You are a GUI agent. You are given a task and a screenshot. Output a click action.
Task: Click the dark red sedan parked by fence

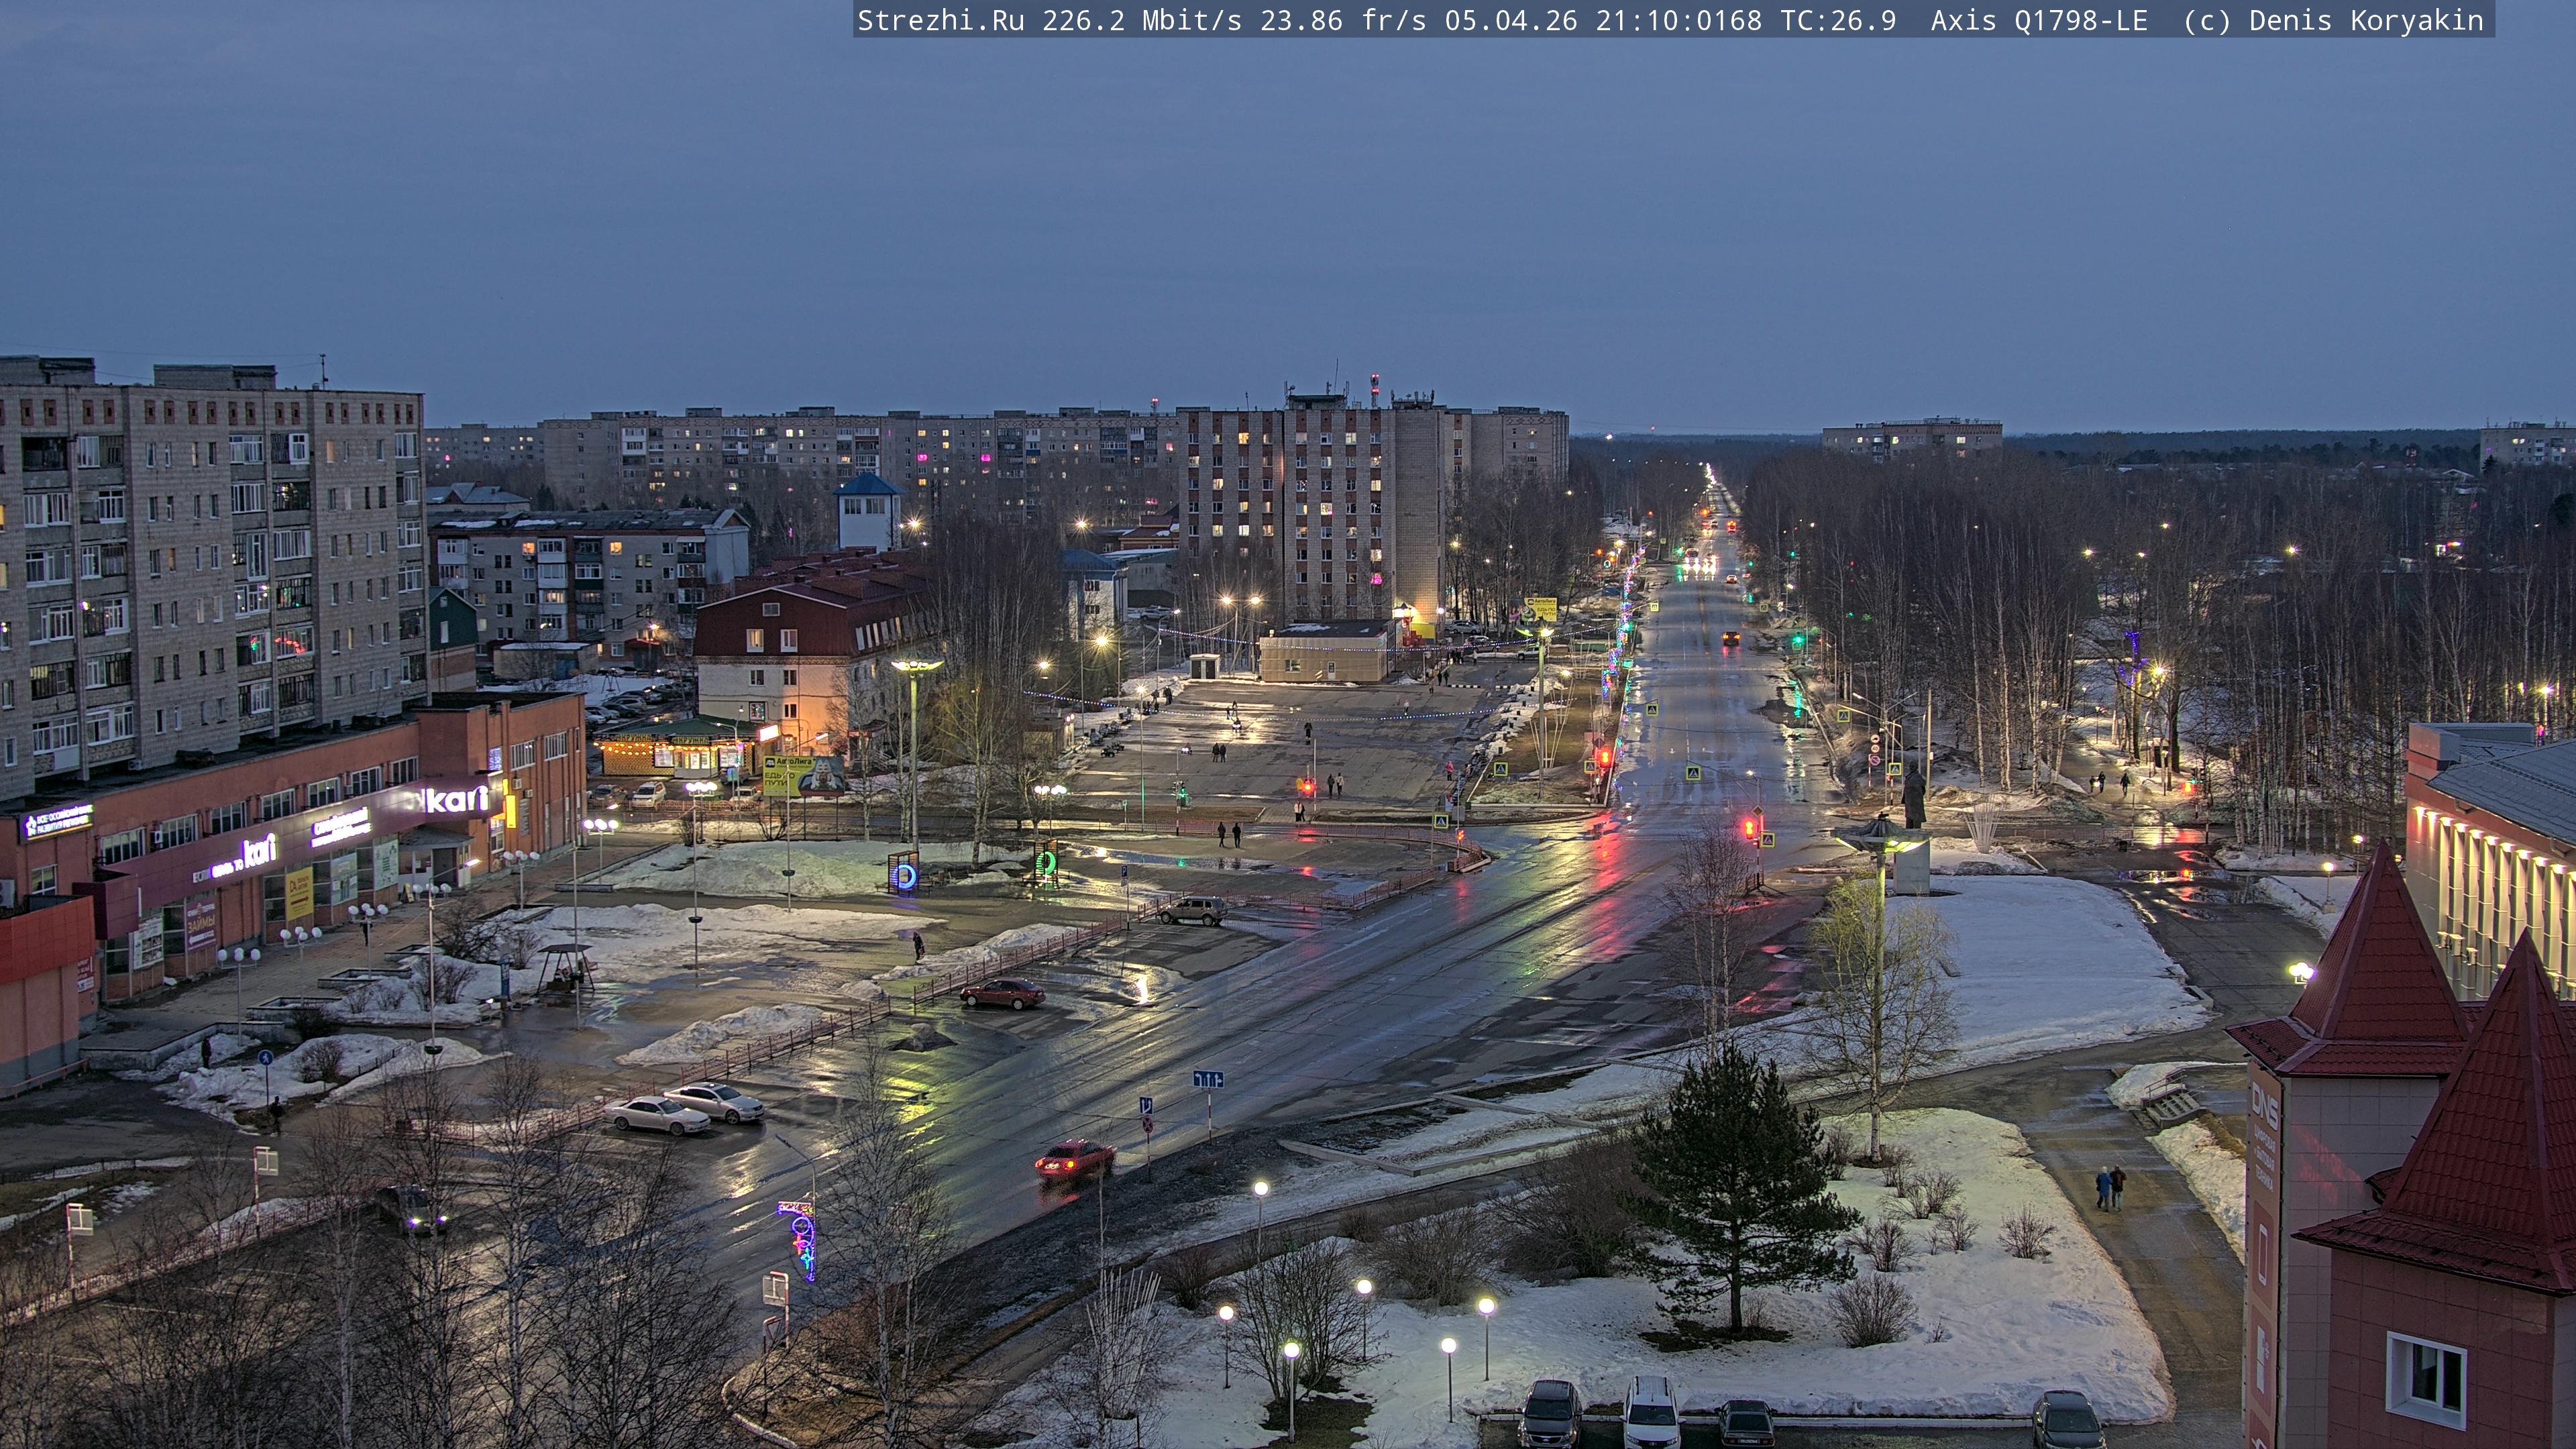(x=1002, y=993)
